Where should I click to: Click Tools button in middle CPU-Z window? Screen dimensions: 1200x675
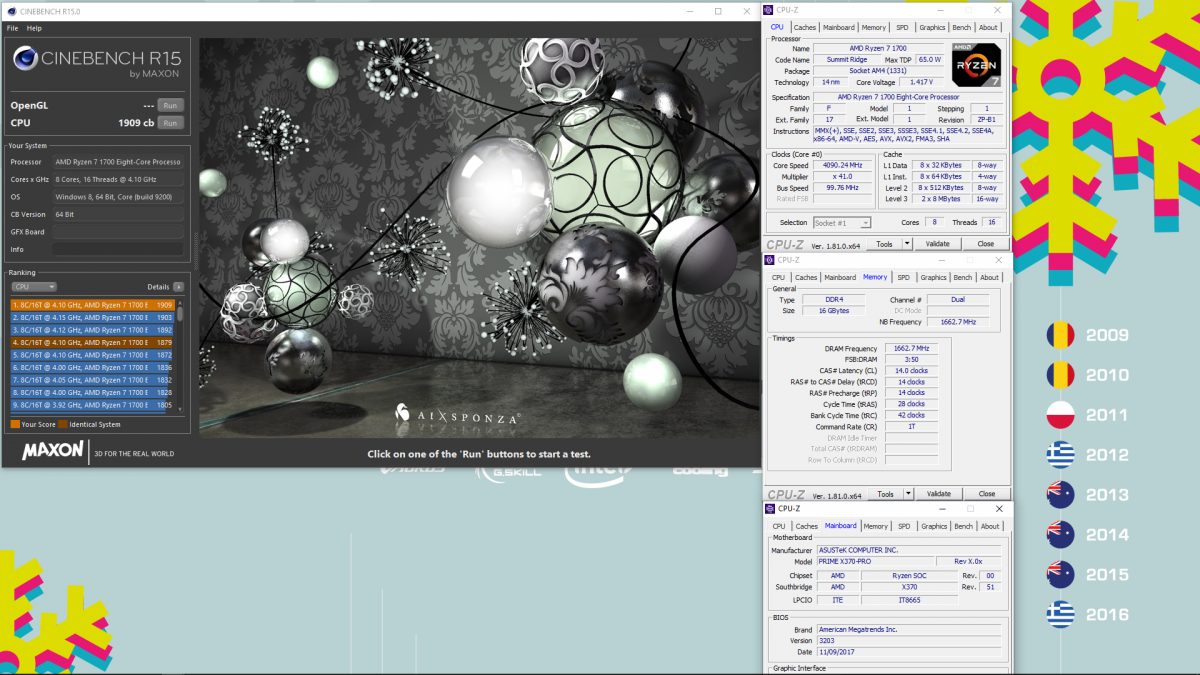point(885,494)
